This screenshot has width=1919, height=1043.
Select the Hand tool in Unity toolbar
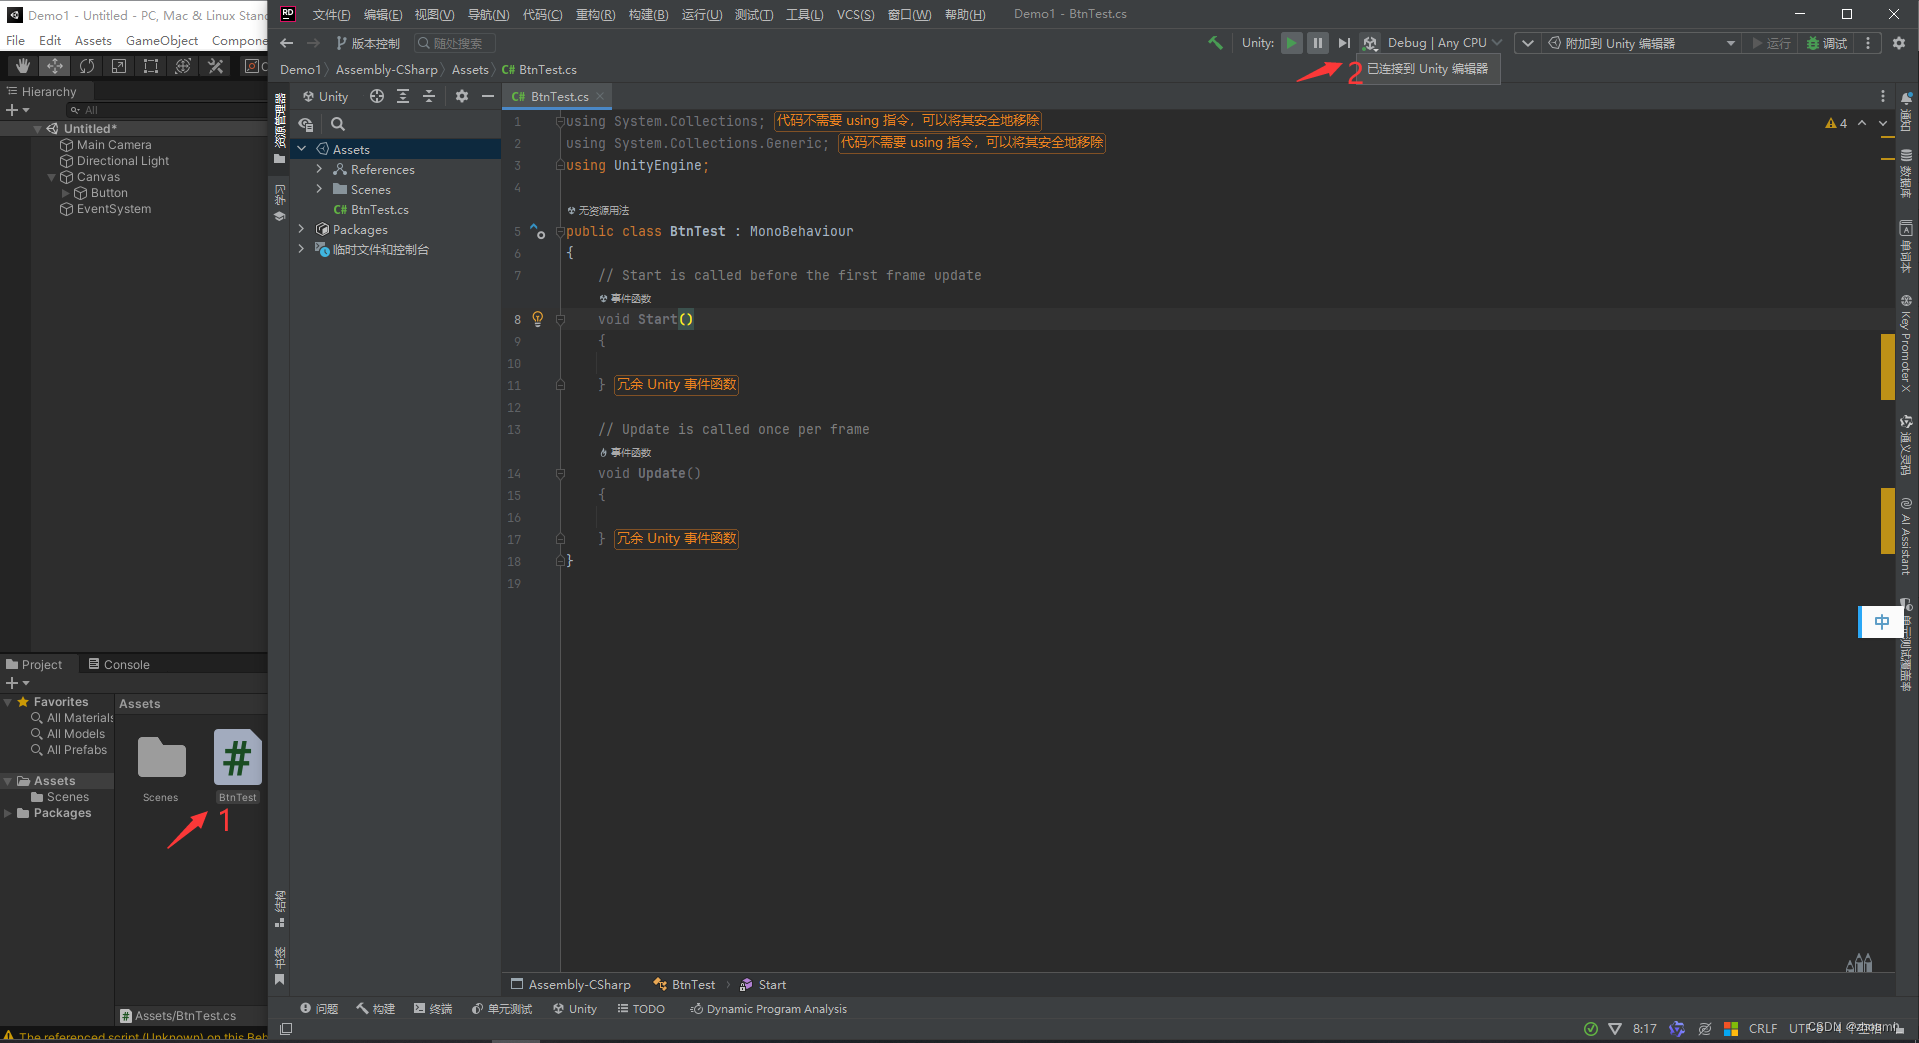(x=22, y=66)
